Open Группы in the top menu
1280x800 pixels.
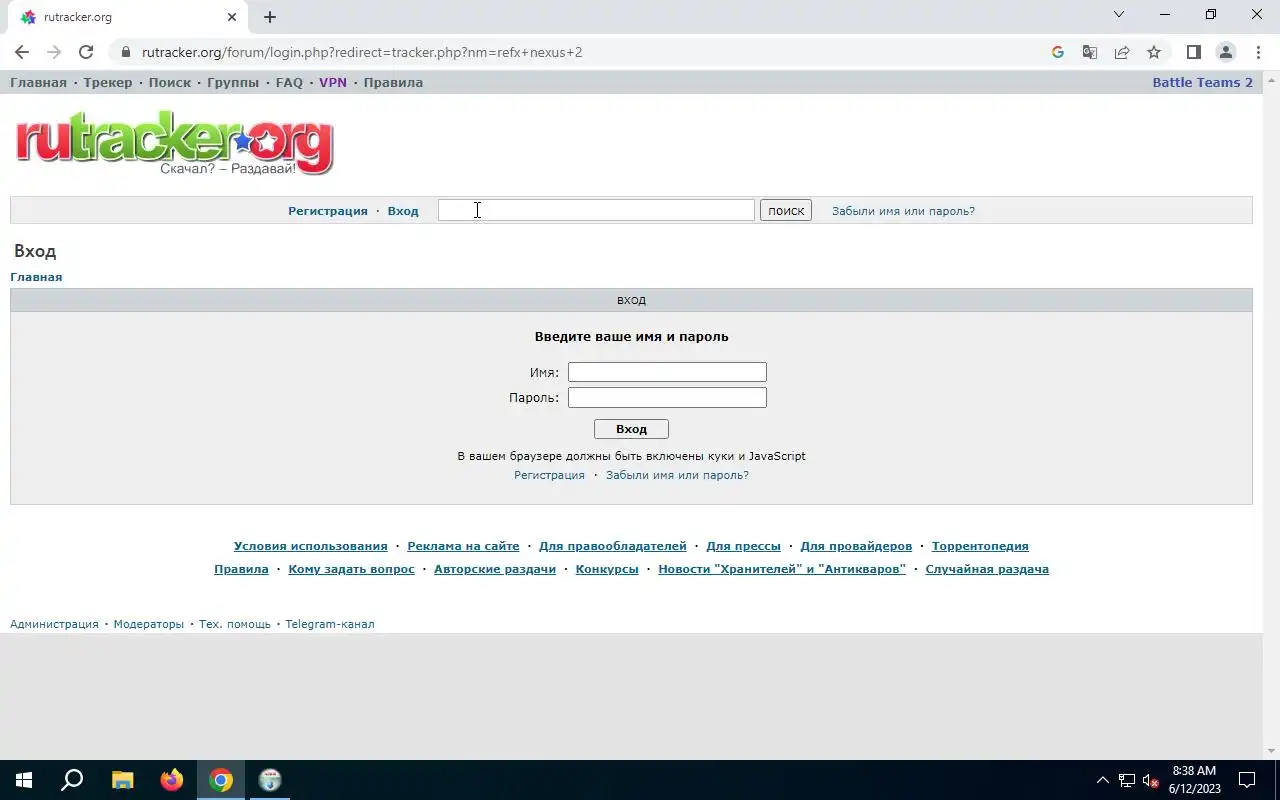[x=233, y=82]
